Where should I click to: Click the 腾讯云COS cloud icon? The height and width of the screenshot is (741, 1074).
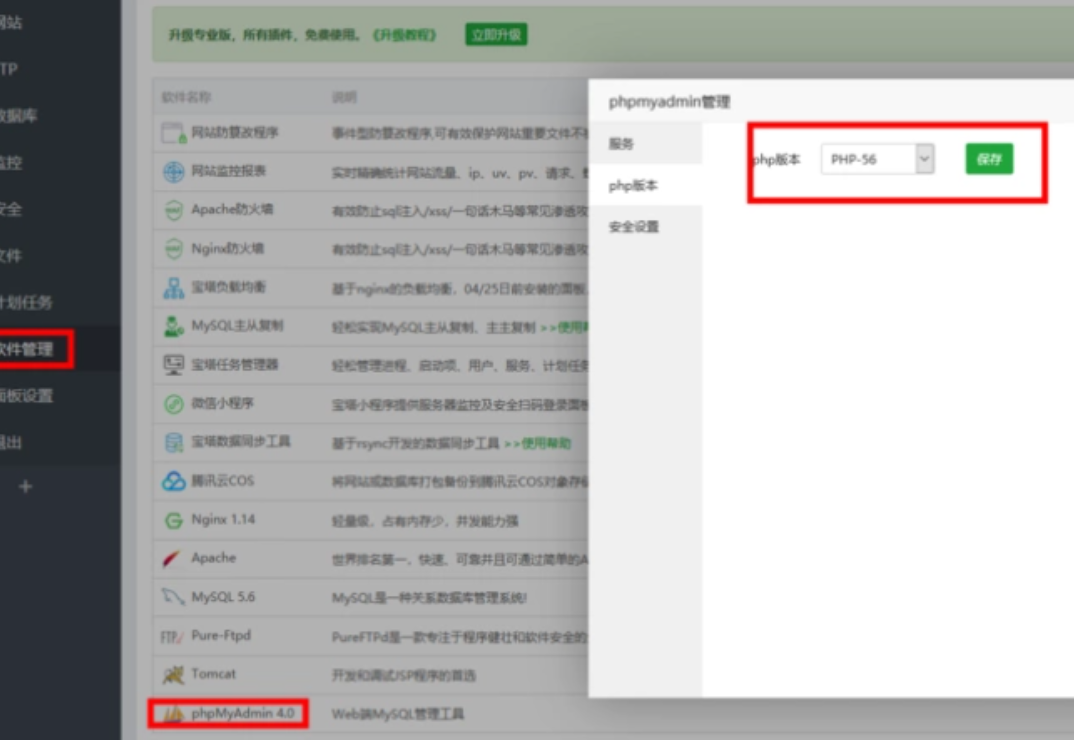coord(174,481)
